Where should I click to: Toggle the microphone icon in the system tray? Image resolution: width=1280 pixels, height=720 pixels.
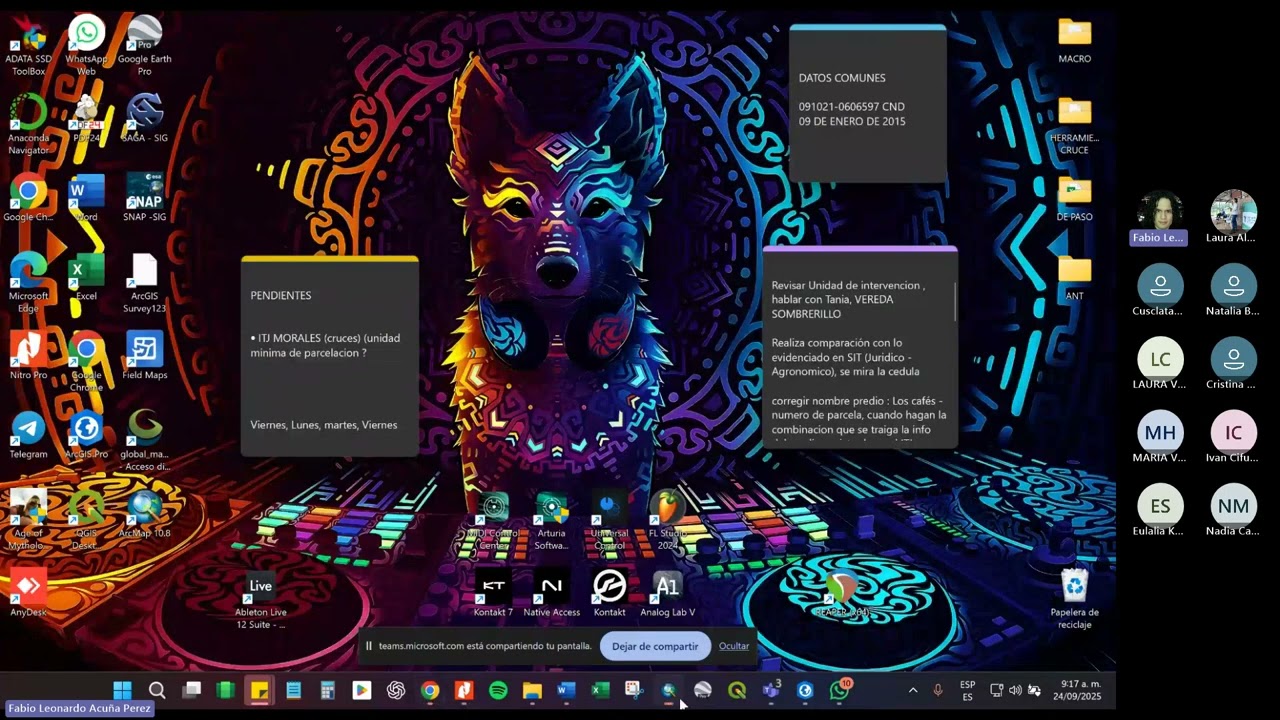(x=938, y=690)
